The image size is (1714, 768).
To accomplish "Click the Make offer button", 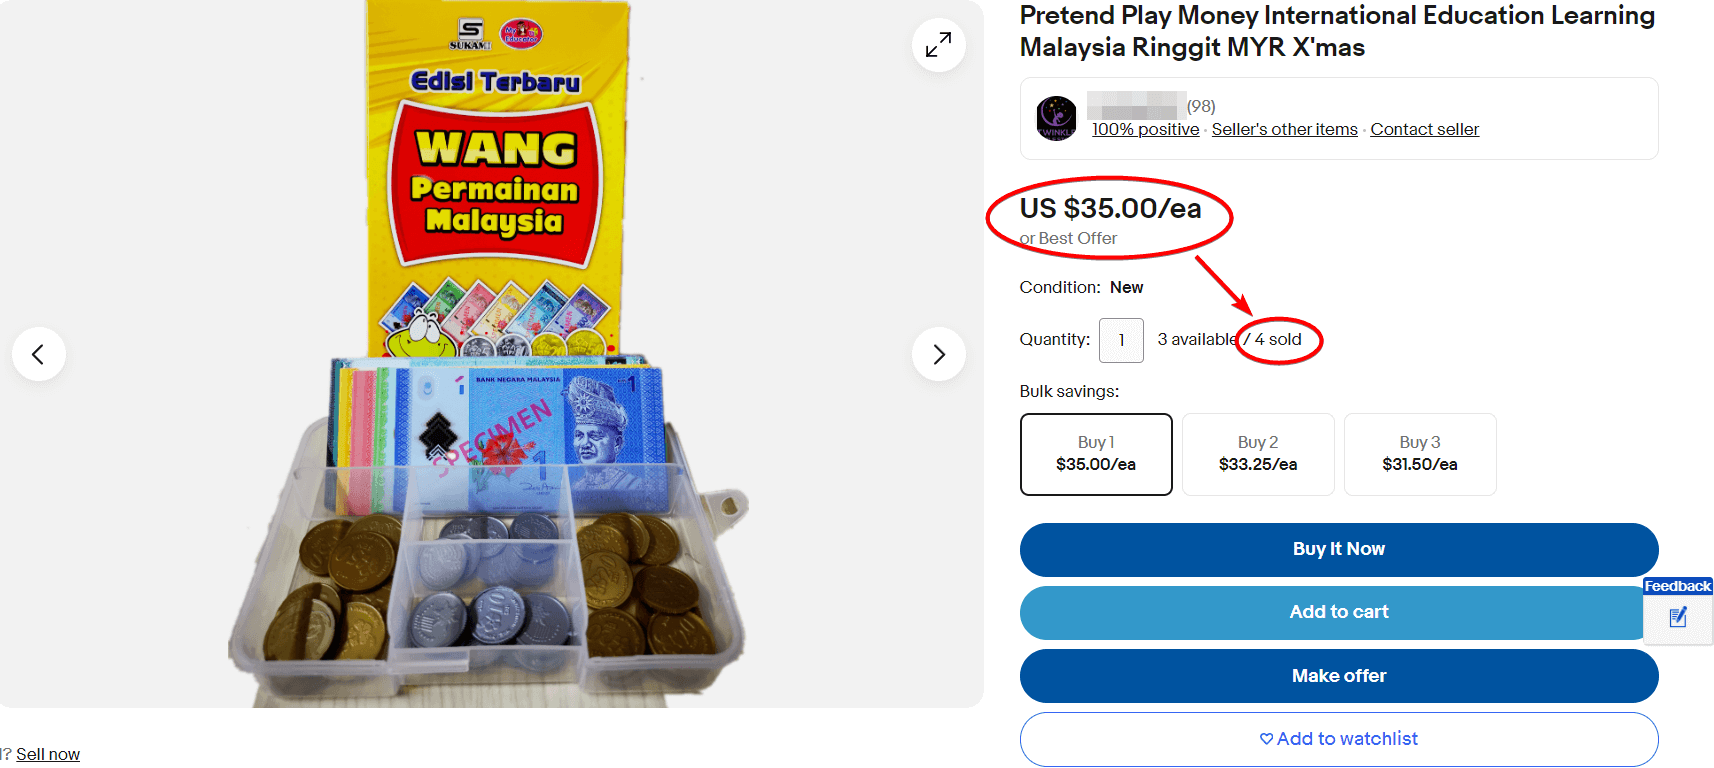I will pos(1338,676).
